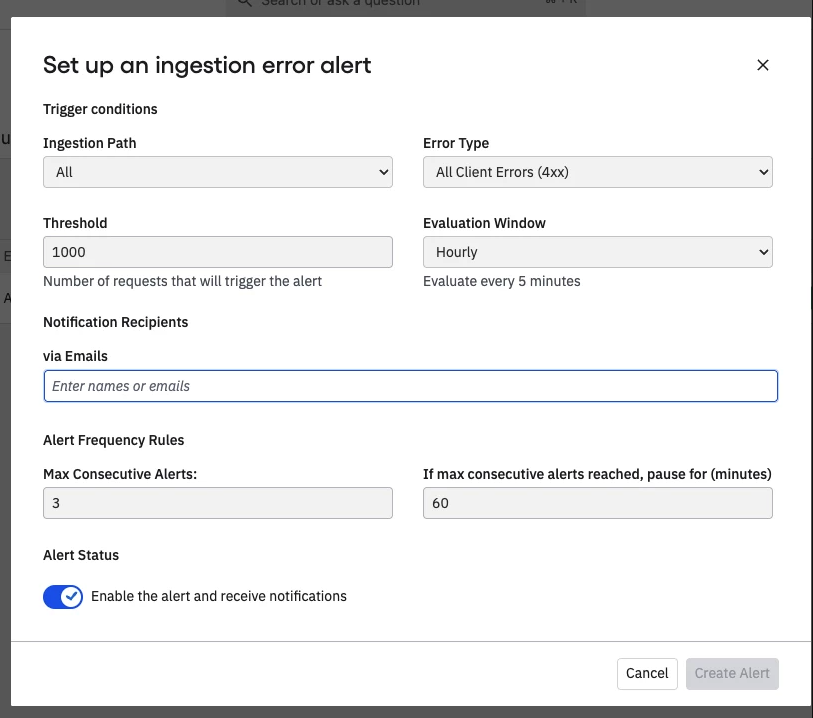The width and height of the screenshot is (813, 718).
Task: Expand the Error Type dropdown
Action: [x=598, y=172]
